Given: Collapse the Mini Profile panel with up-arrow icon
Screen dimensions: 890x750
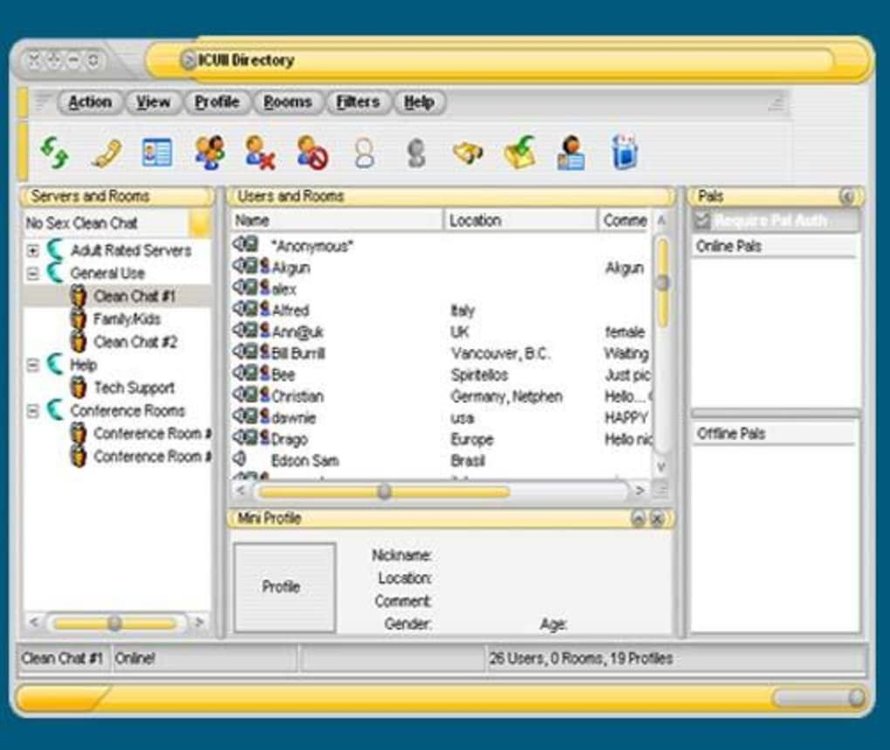Looking at the screenshot, I should [638, 518].
